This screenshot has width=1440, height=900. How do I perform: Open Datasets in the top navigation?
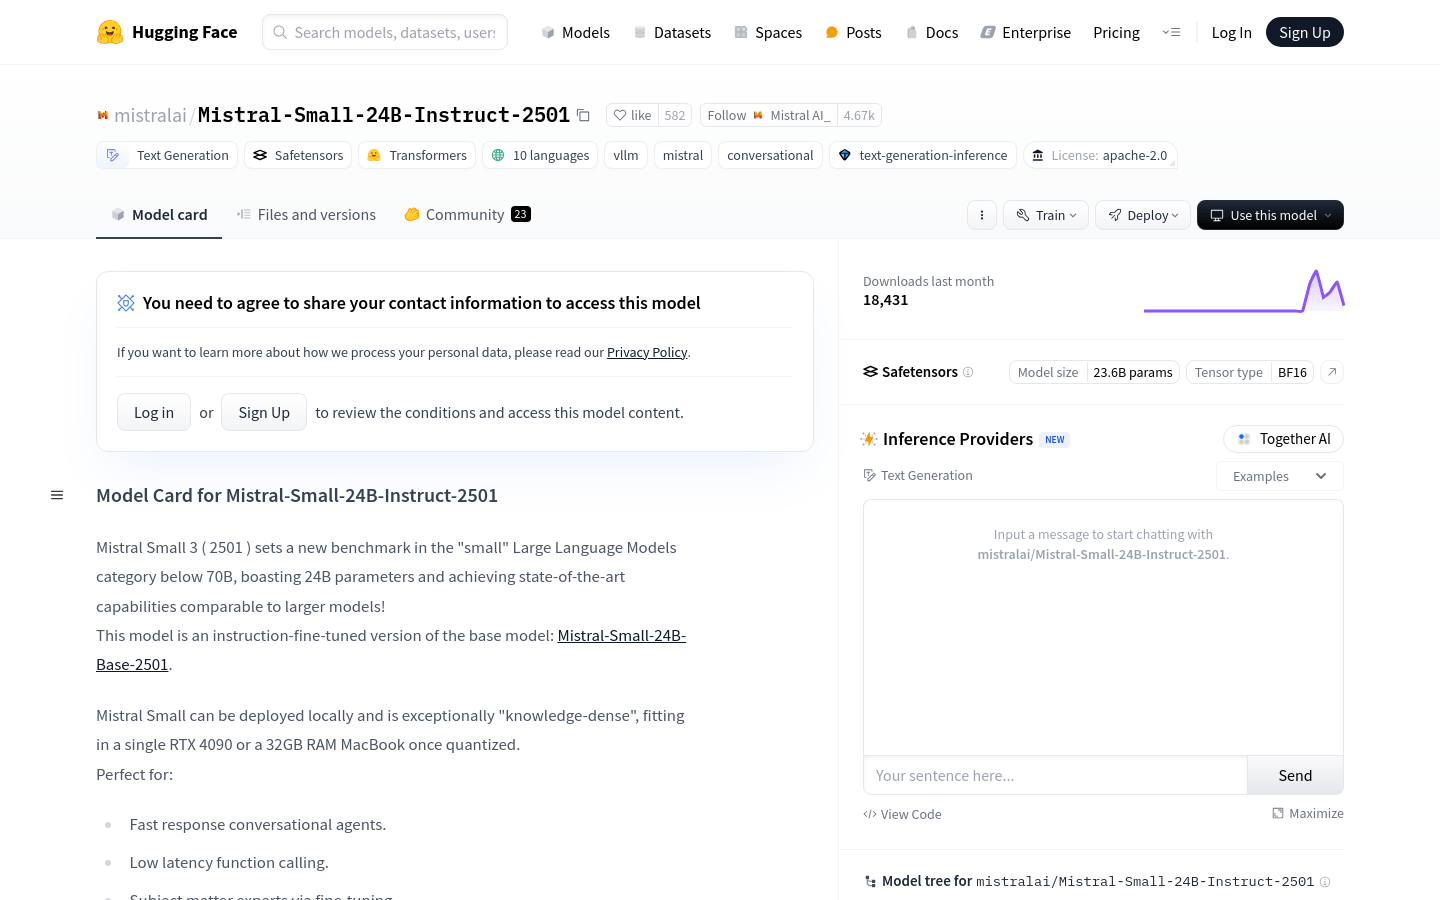click(672, 32)
